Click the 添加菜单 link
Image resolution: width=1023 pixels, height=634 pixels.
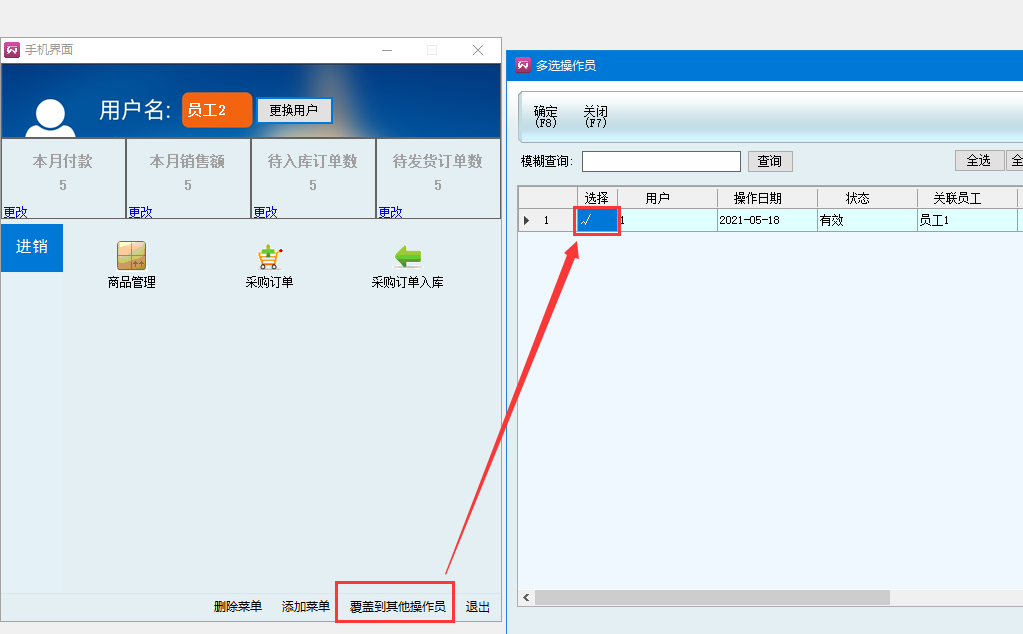(x=306, y=607)
